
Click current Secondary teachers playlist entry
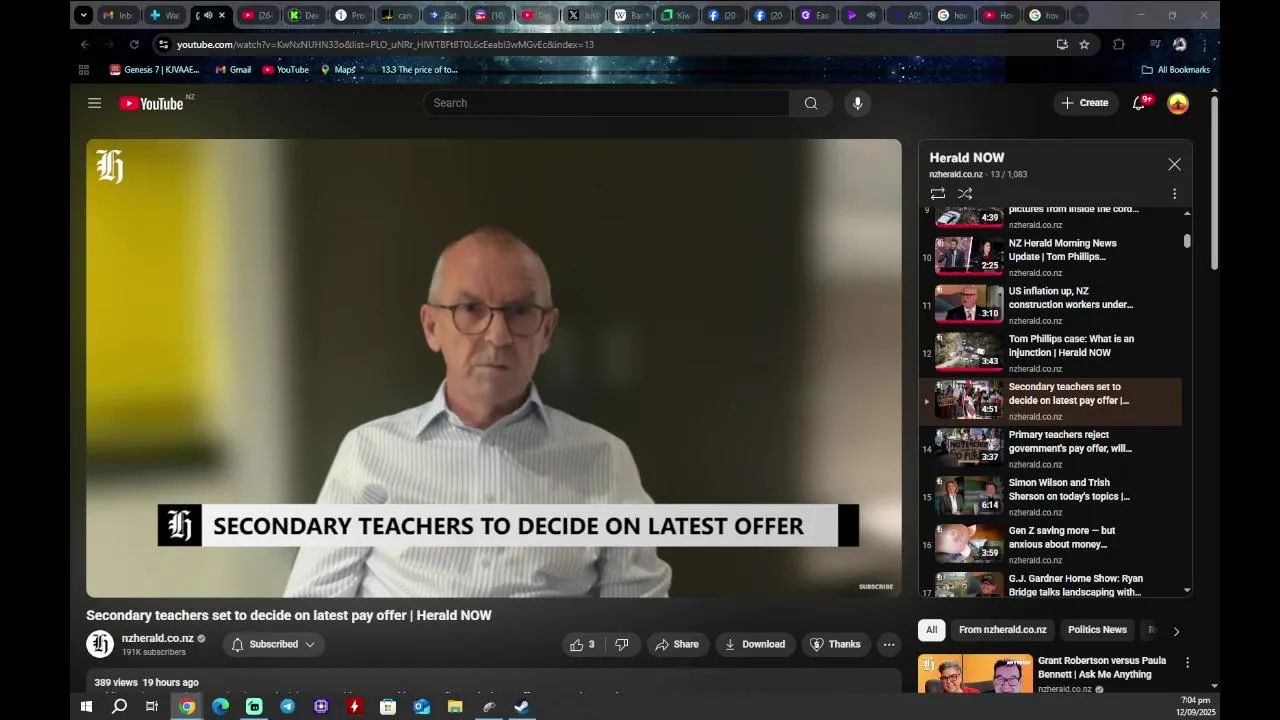(1050, 401)
